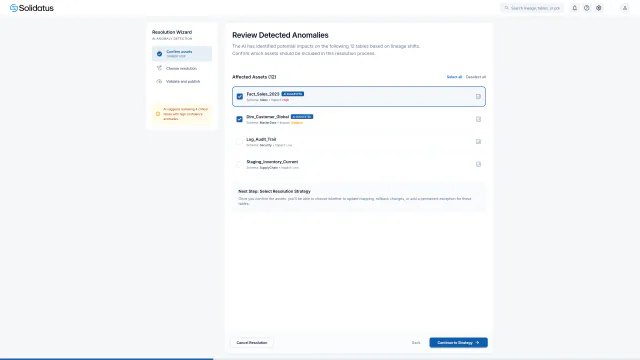Click the bottom wizard progress bar
This screenshot has width=640, height=360.
(x=320, y=359)
